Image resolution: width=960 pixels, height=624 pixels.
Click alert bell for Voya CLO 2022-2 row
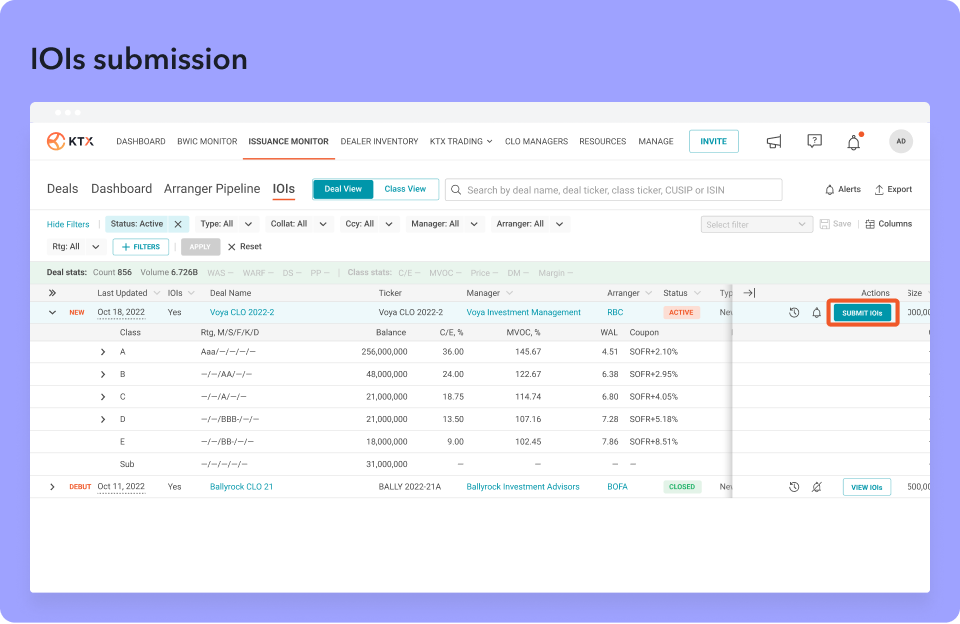[816, 313]
